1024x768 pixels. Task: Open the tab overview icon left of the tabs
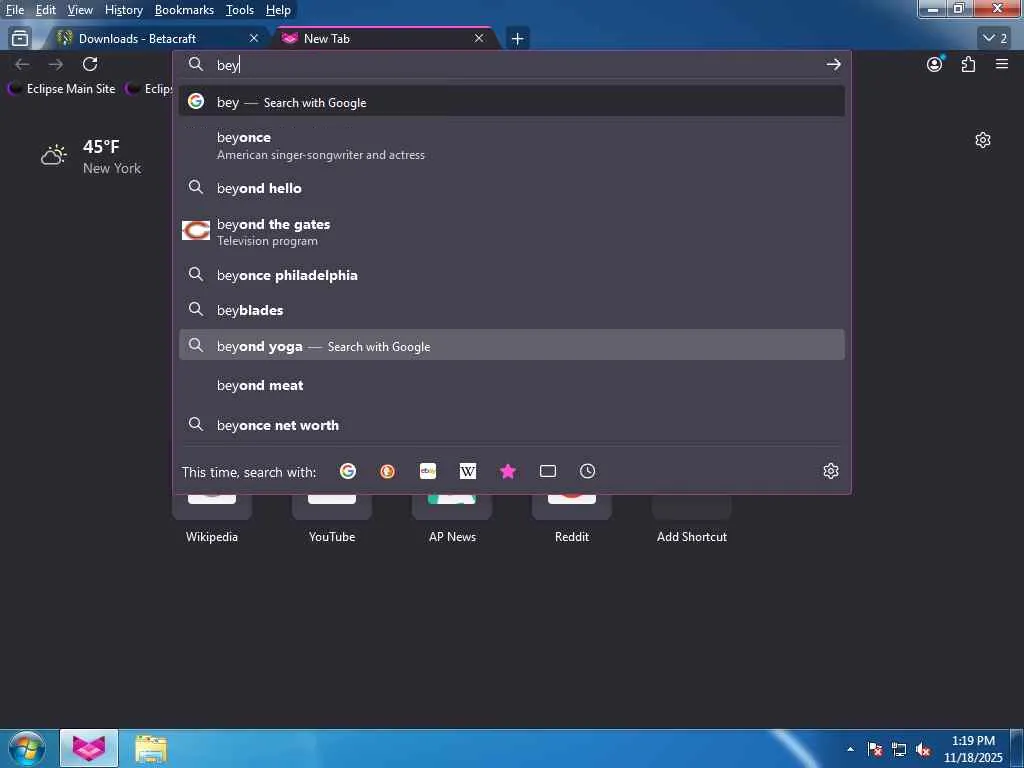[20, 39]
